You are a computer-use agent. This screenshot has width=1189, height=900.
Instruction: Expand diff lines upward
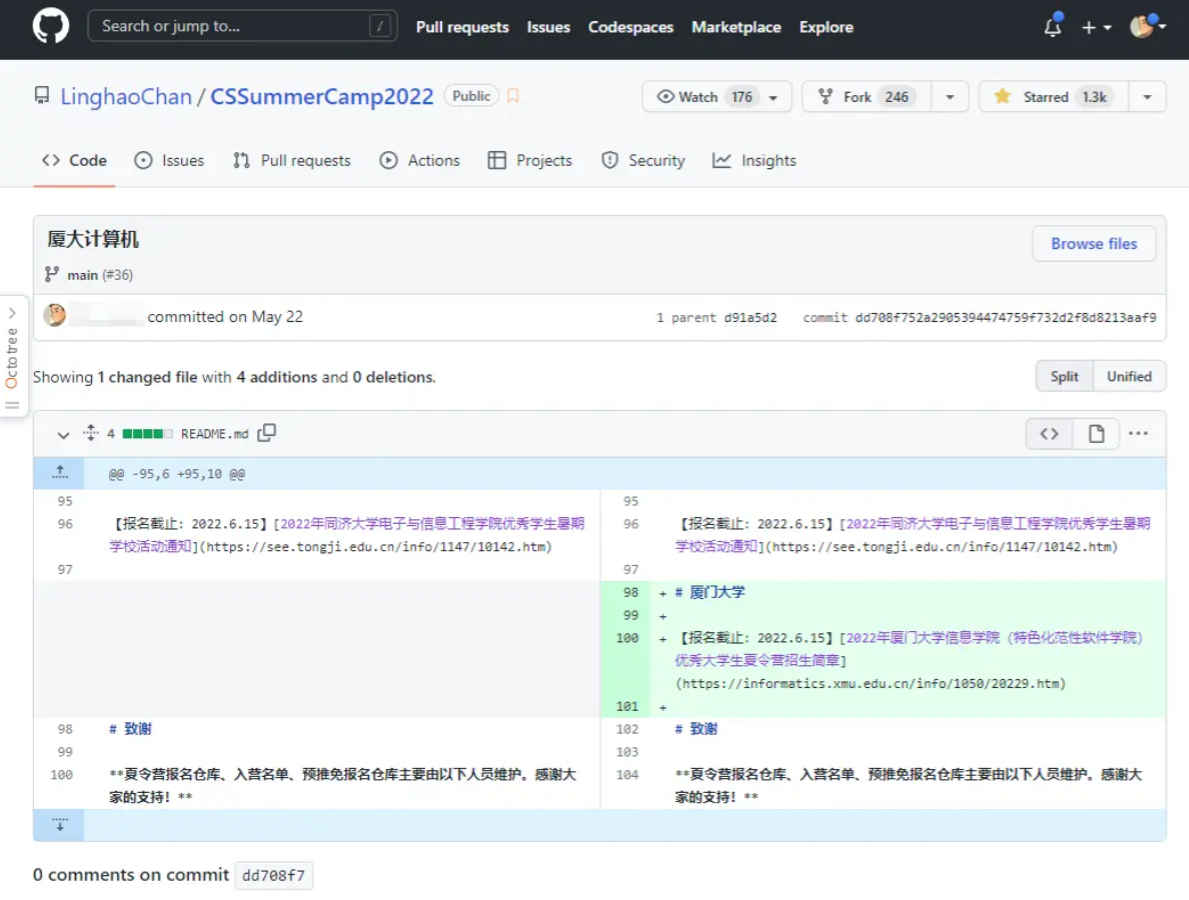[59, 473]
